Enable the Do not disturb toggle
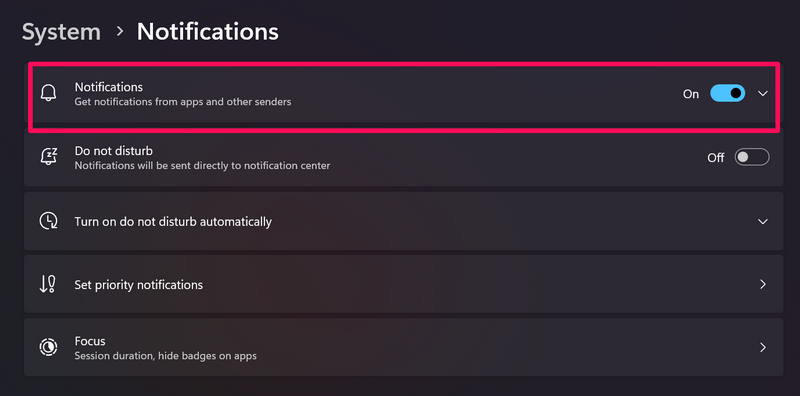The width and height of the screenshot is (800, 396). click(x=752, y=157)
